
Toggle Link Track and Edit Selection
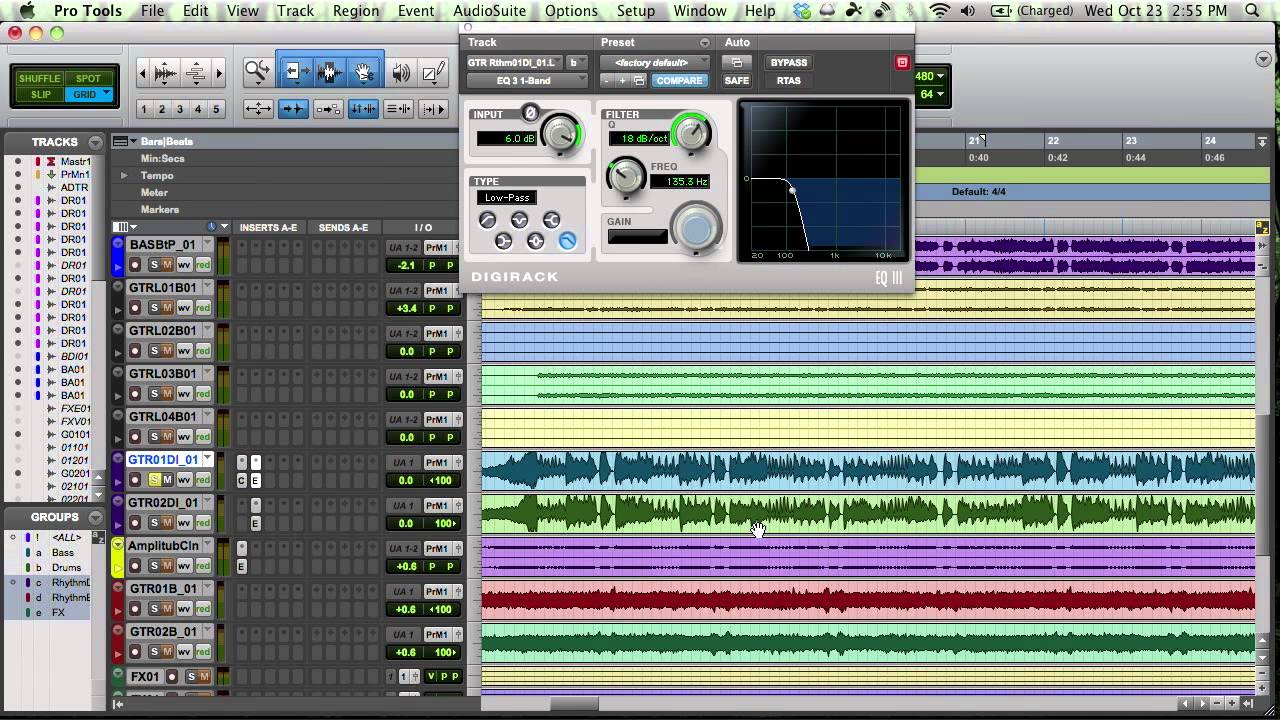[398, 109]
